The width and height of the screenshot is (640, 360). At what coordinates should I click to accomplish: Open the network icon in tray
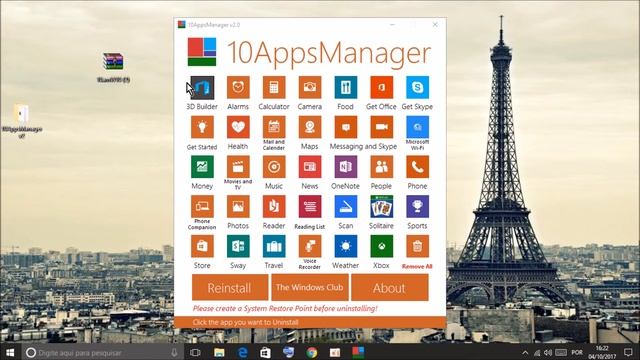[537, 353]
